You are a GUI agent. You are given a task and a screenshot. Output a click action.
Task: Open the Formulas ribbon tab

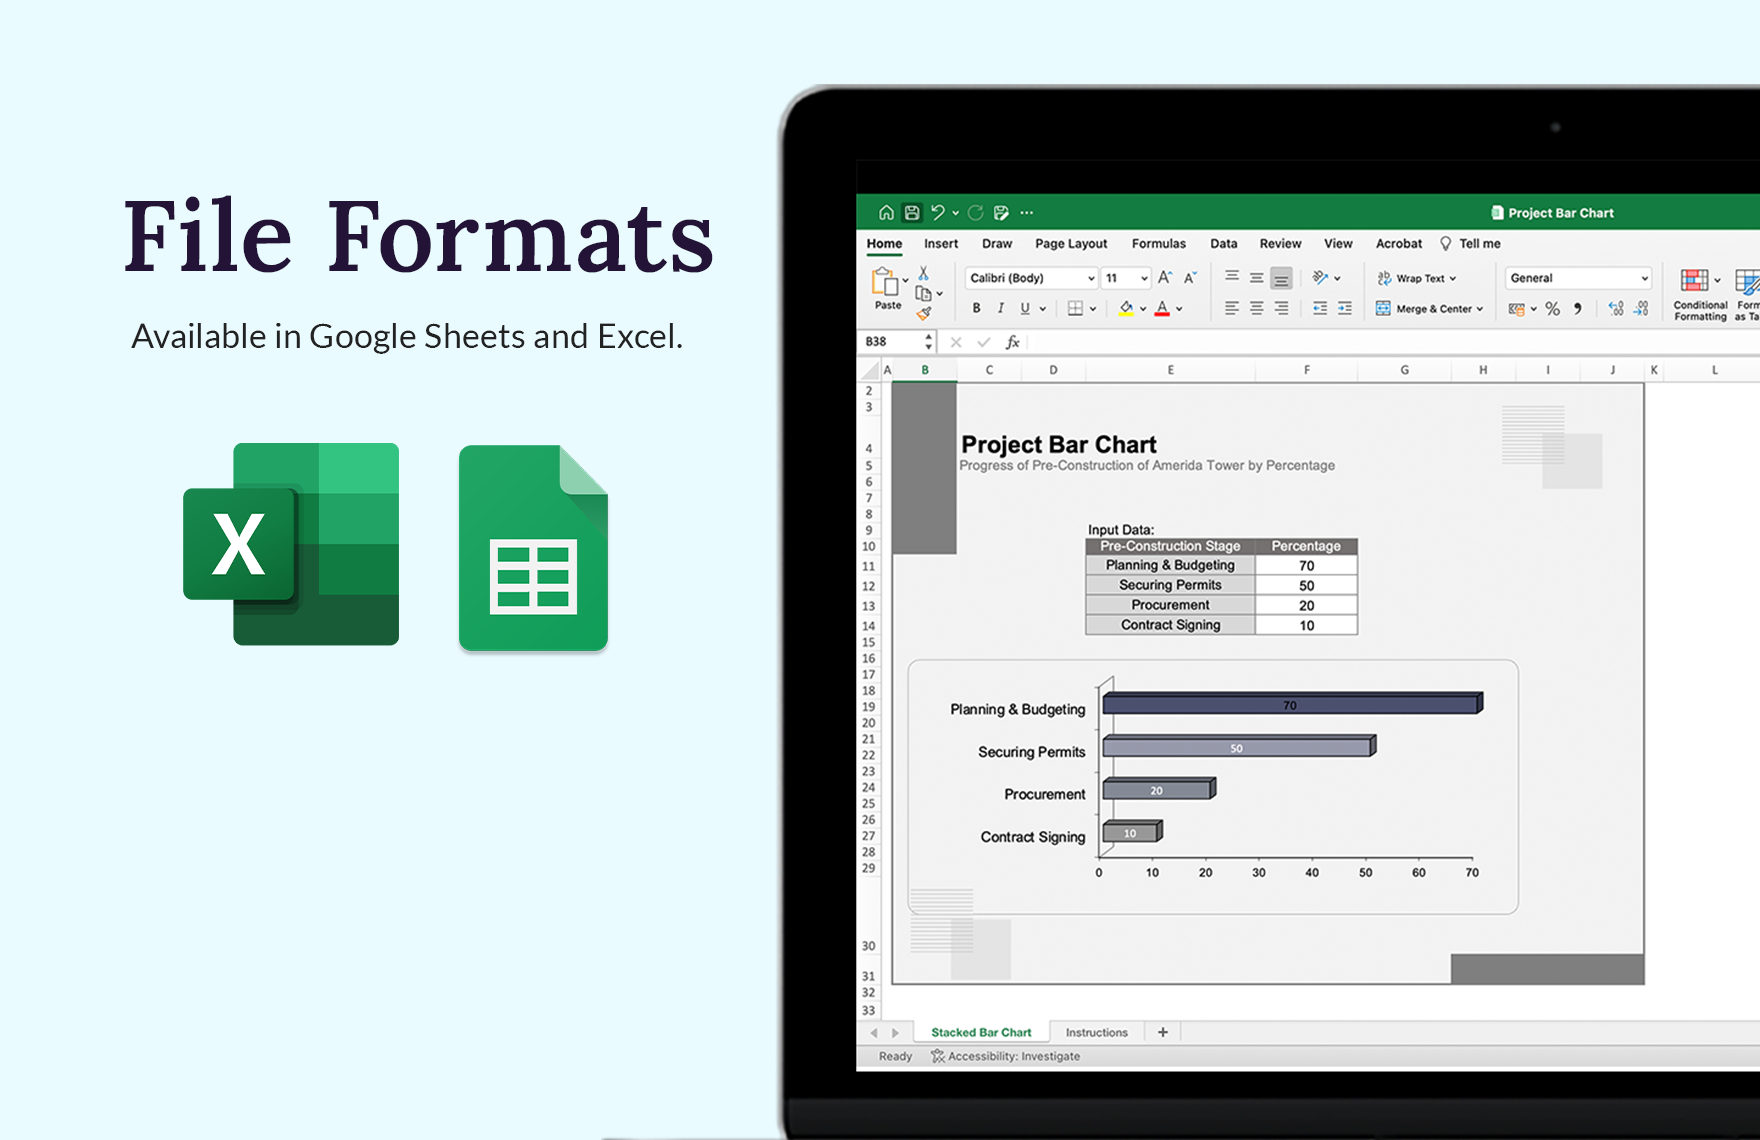tap(1159, 243)
